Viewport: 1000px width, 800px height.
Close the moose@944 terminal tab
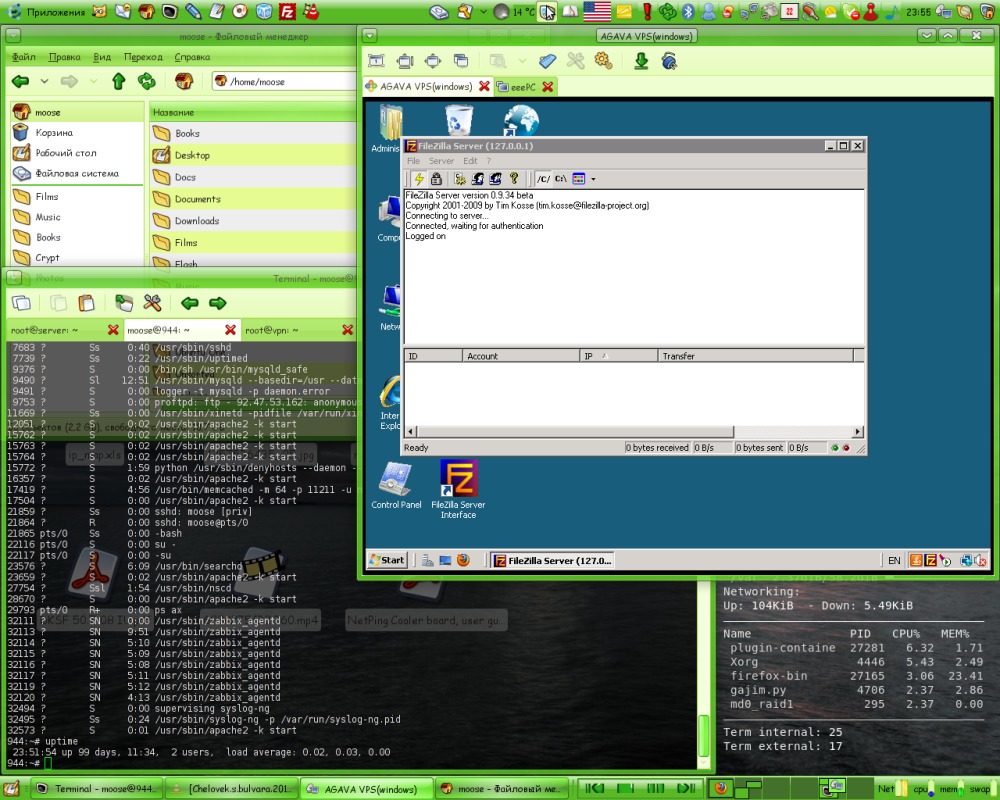coord(230,330)
